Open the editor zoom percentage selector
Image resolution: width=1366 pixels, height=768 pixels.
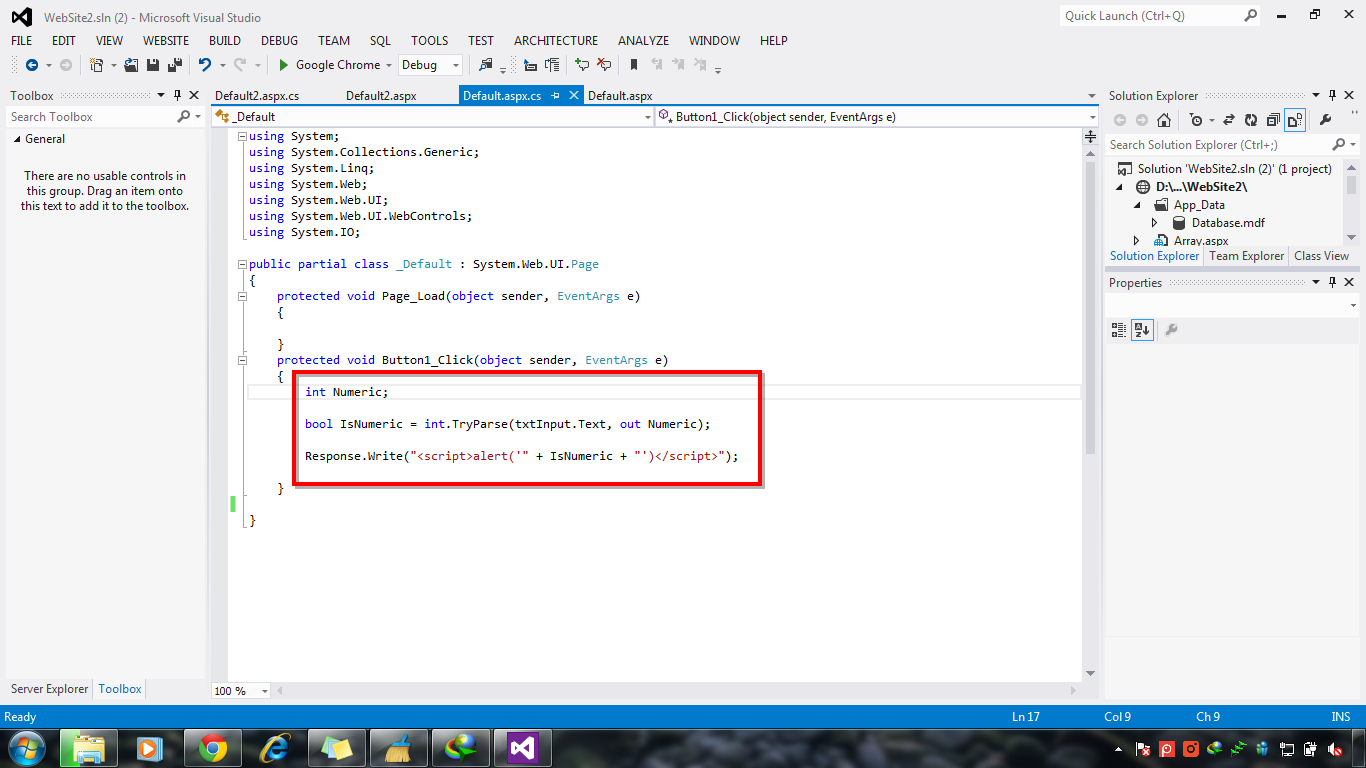click(264, 690)
